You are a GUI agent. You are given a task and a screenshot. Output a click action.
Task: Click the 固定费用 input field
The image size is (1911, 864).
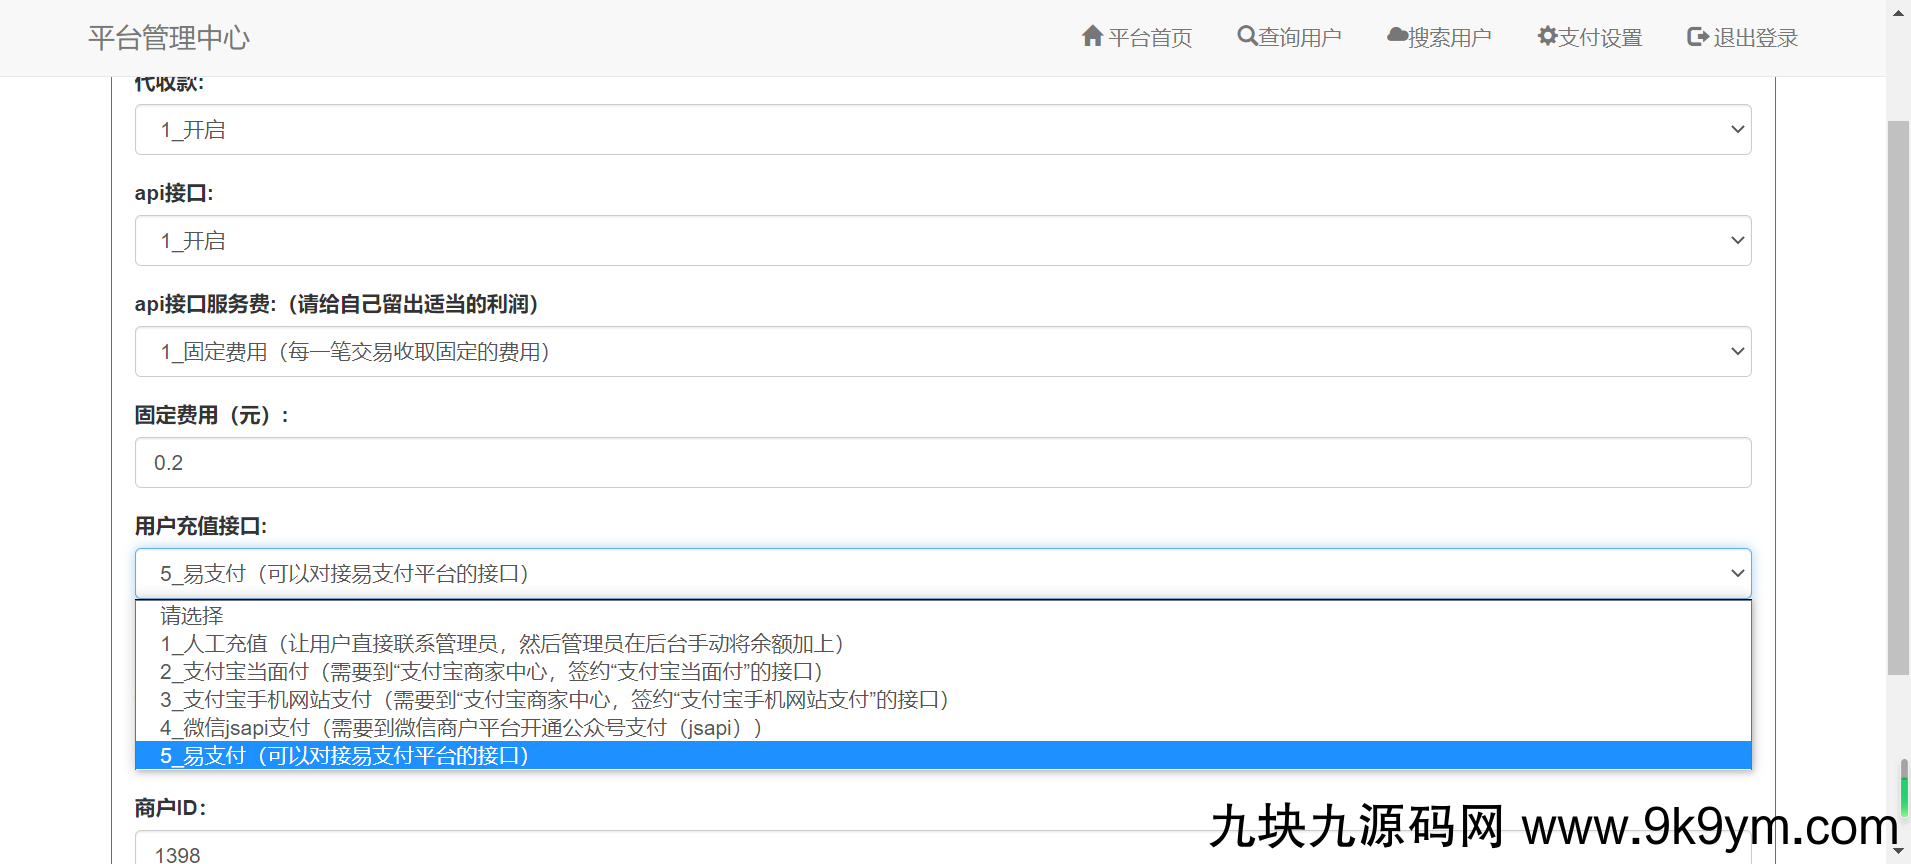(942, 463)
